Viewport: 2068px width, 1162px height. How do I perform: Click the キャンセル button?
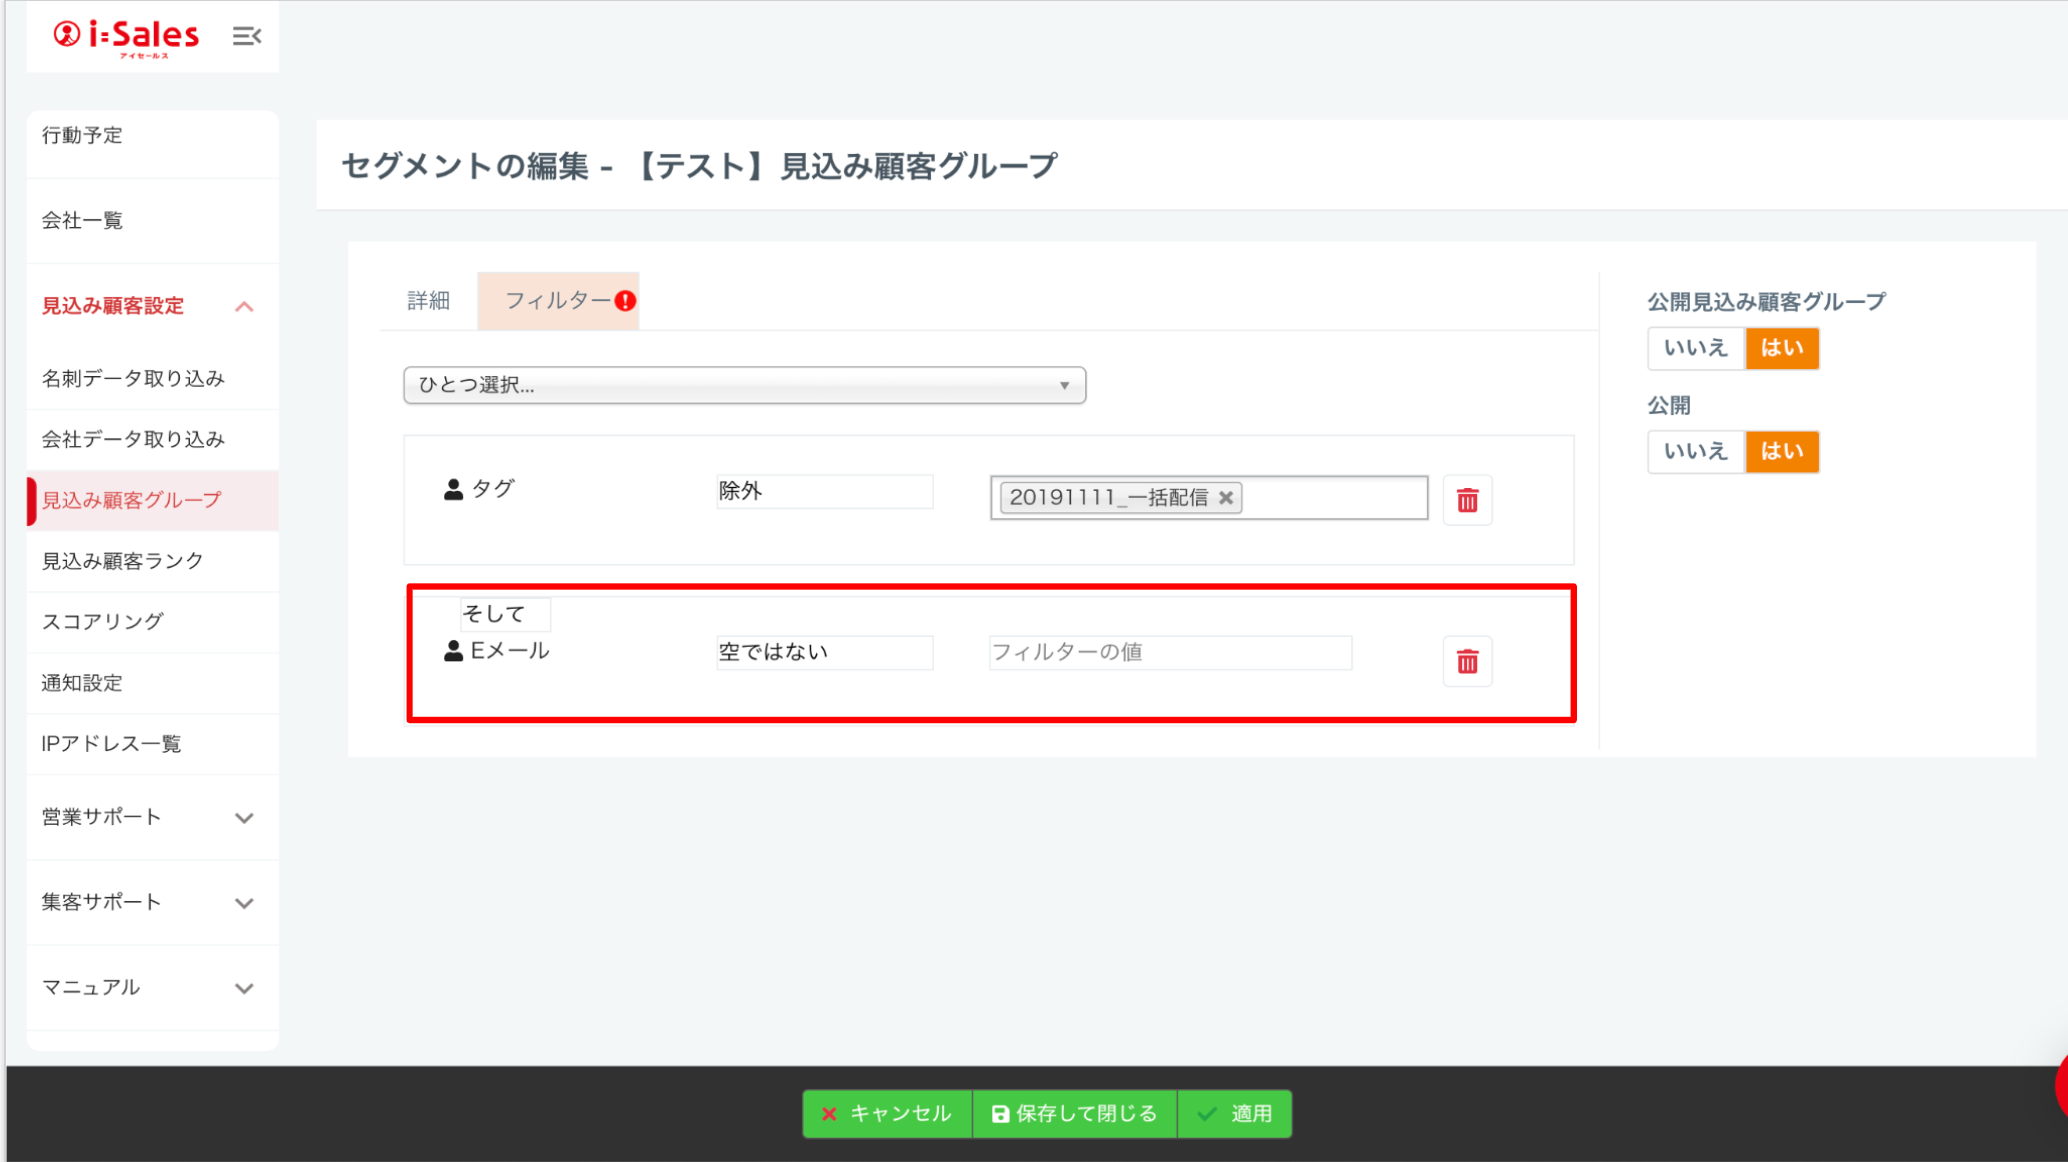coord(887,1113)
